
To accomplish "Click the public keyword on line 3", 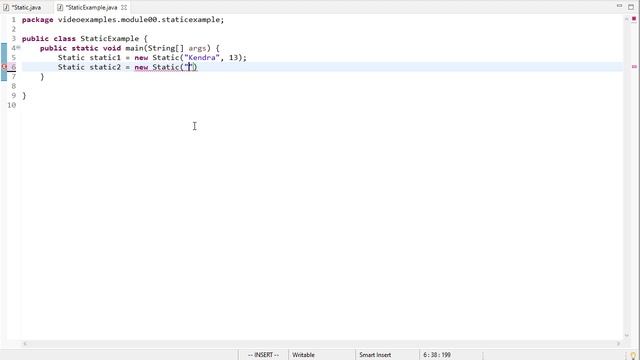I will click(35, 39).
